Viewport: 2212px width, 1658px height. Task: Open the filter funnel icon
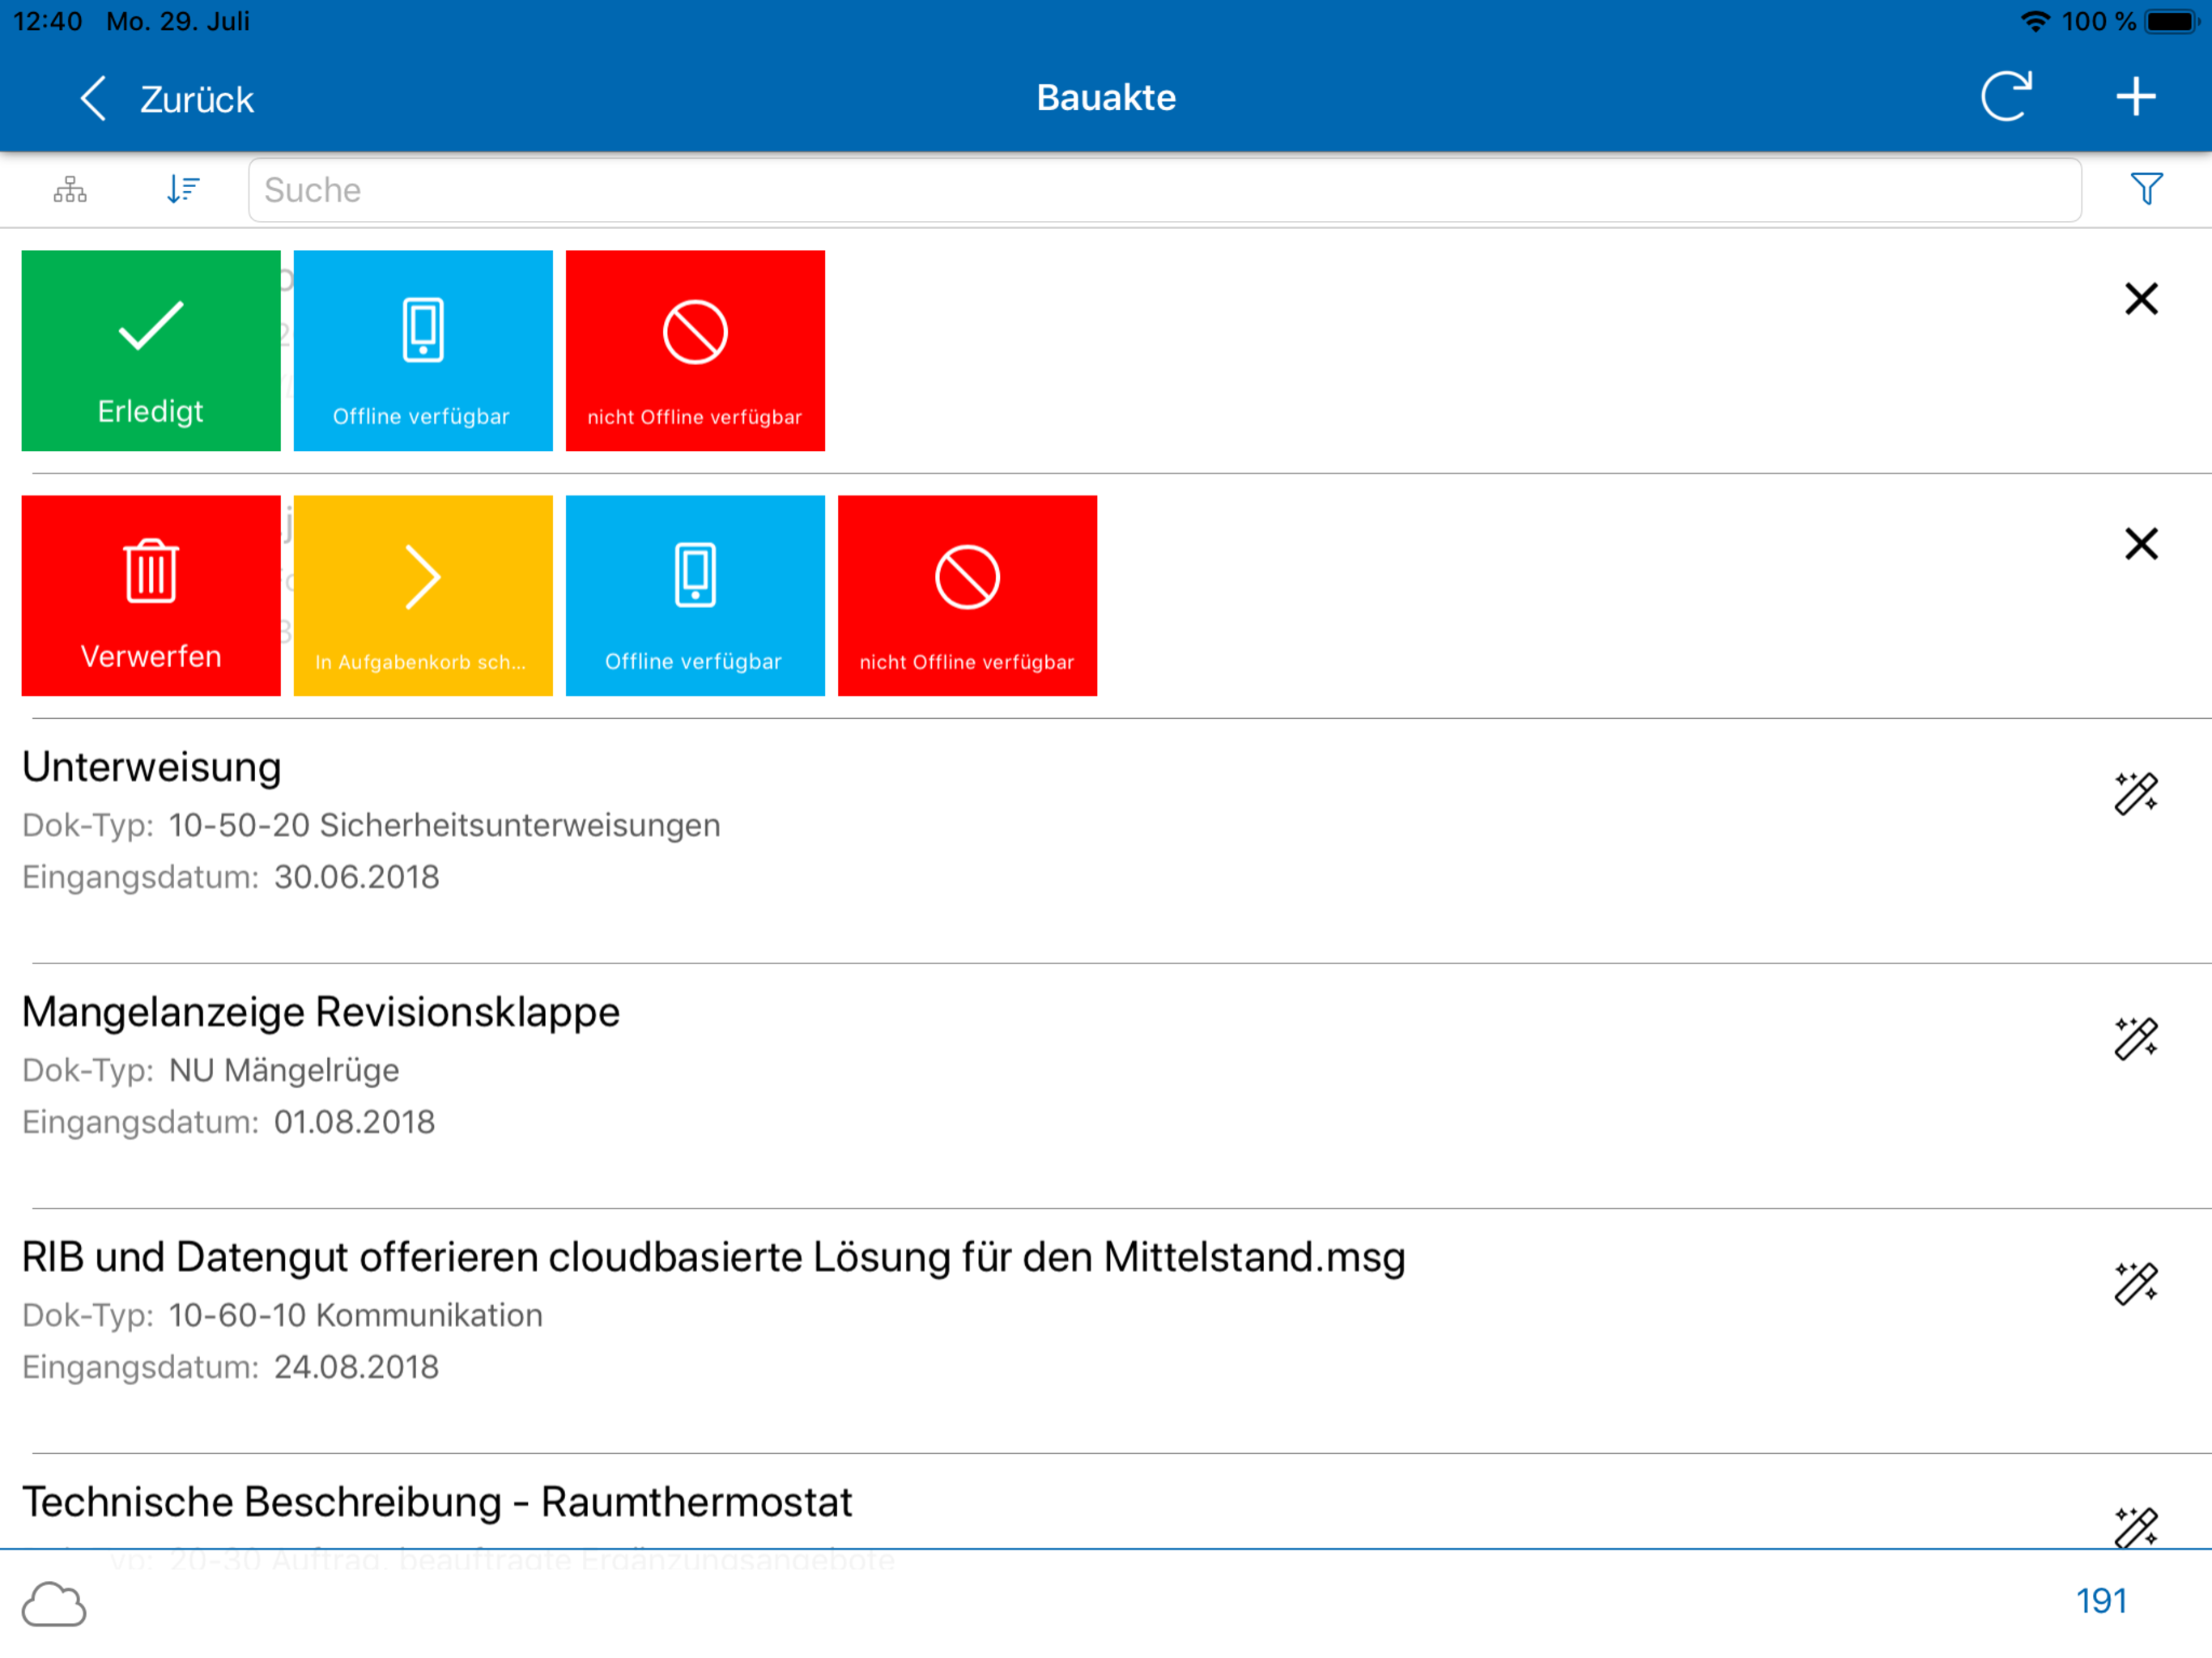(x=2145, y=189)
